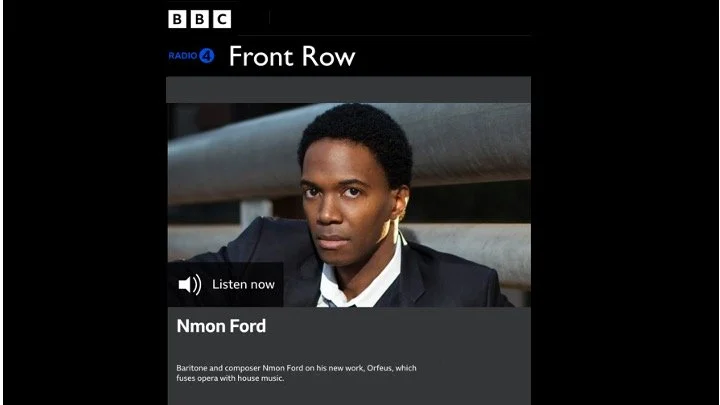Click the C block of BBC logo

click(222, 19)
